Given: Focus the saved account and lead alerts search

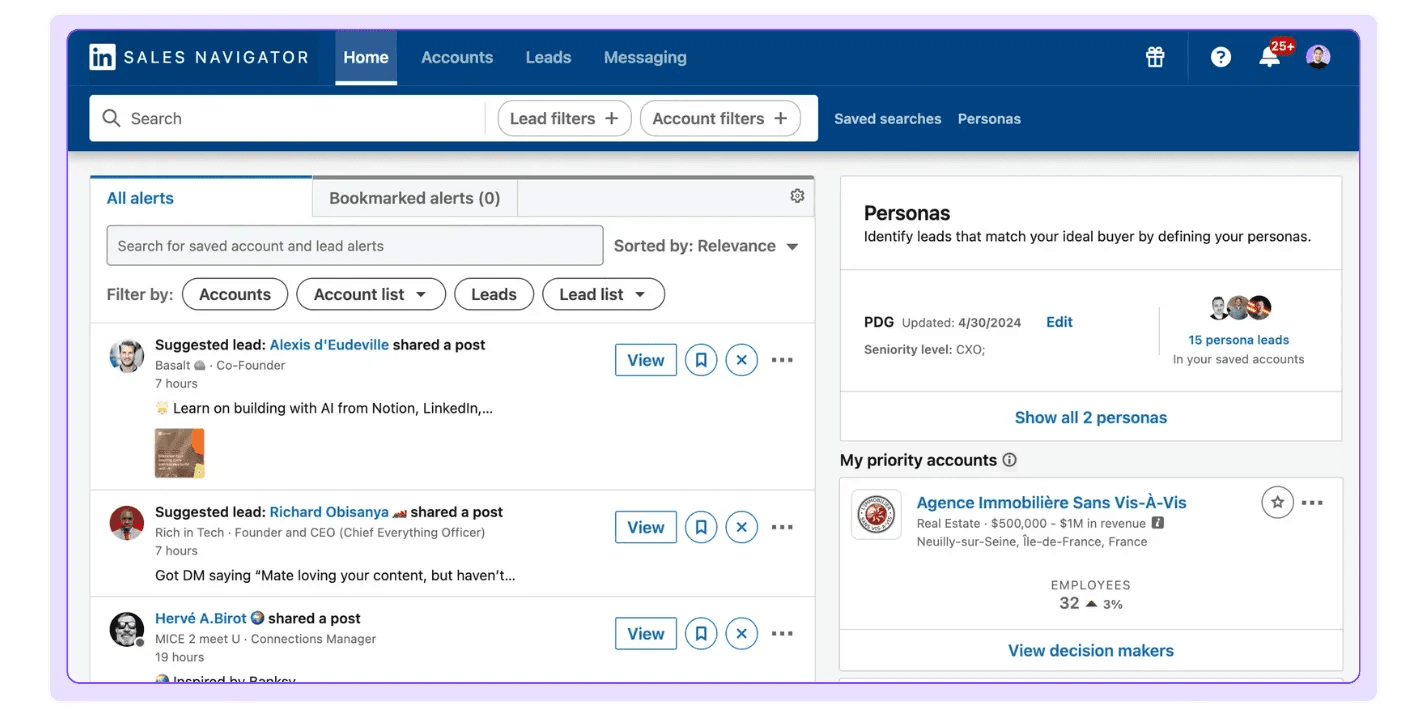Looking at the screenshot, I should point(355,246).
